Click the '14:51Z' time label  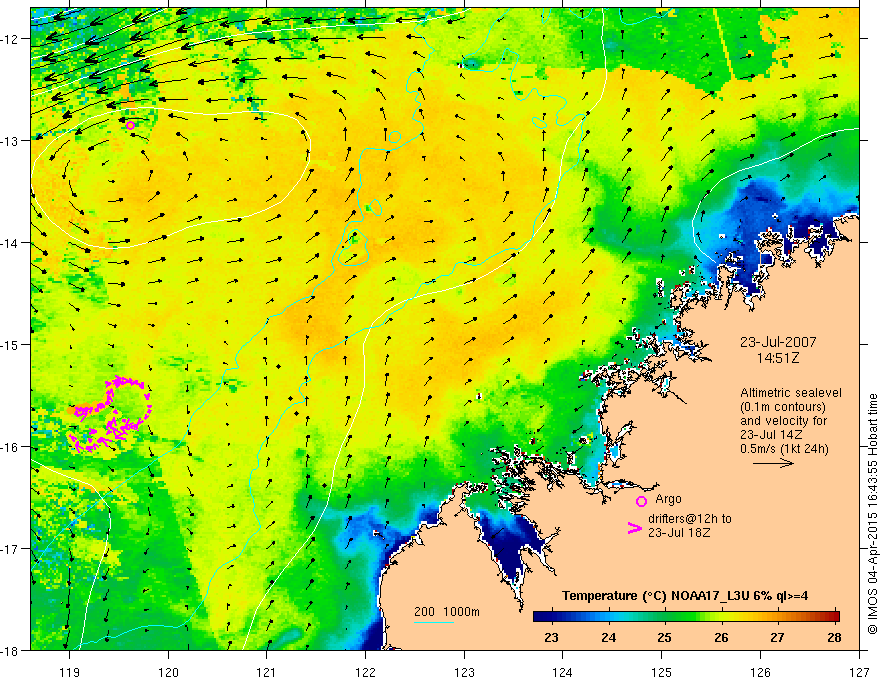777,358
